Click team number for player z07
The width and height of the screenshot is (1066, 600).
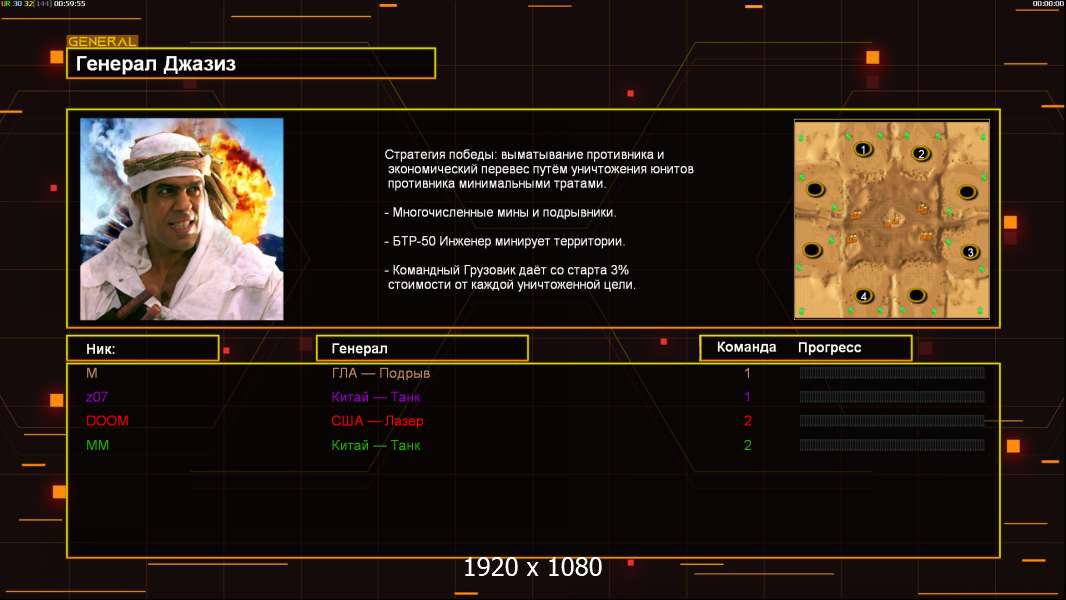747,397
